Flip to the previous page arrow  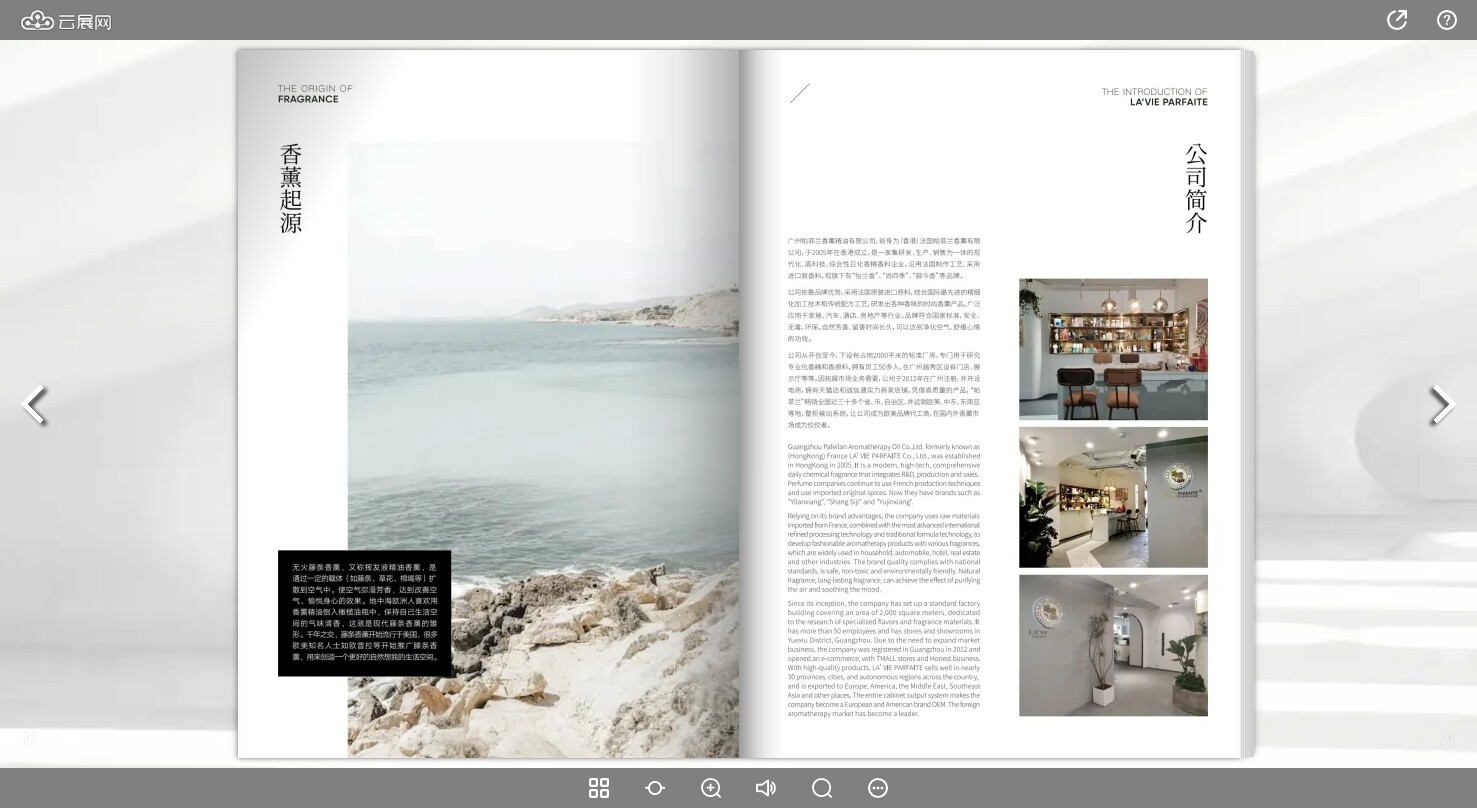pos(35,405)
